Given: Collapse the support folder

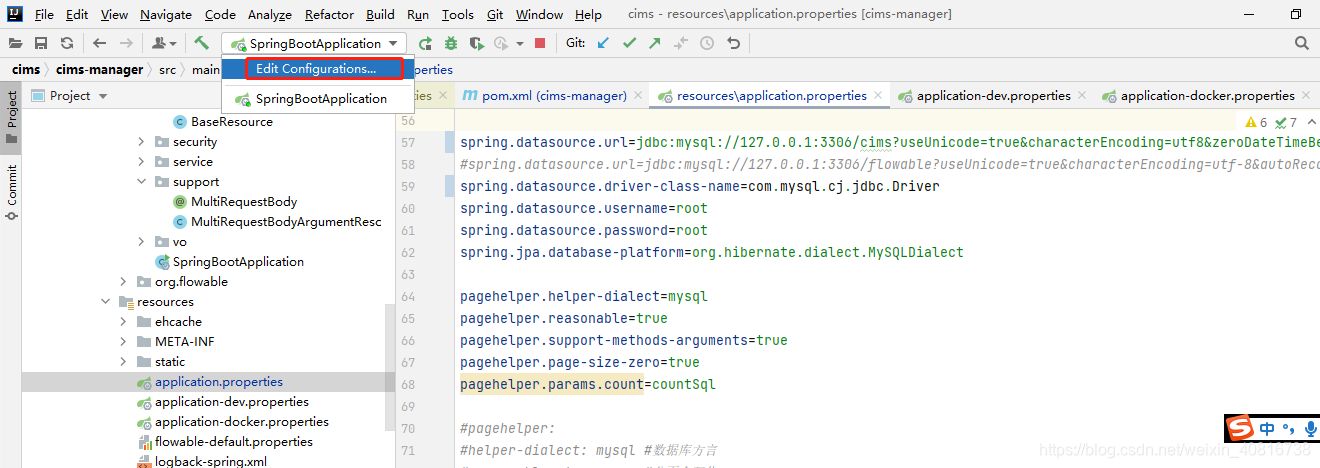Looking at the screenshot, I should 141,182.
